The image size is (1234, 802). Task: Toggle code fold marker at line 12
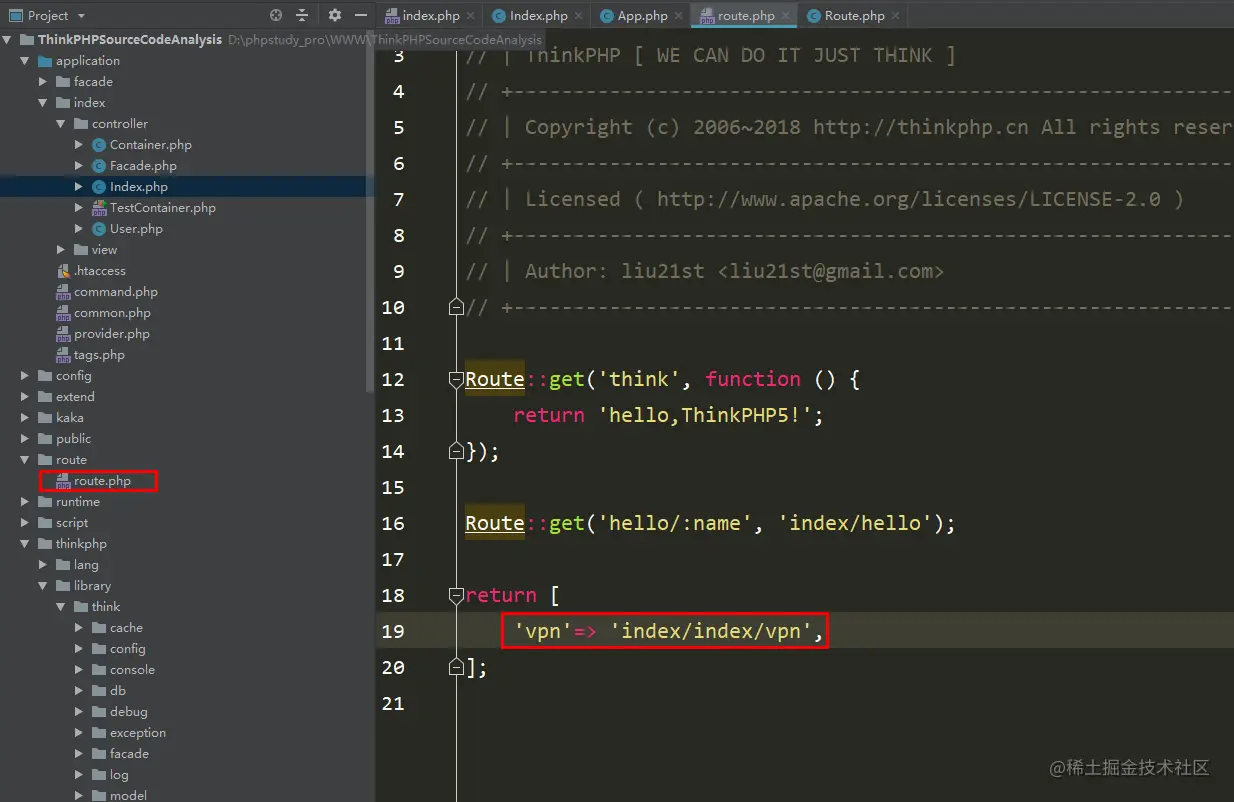click(x=456, y=379)
